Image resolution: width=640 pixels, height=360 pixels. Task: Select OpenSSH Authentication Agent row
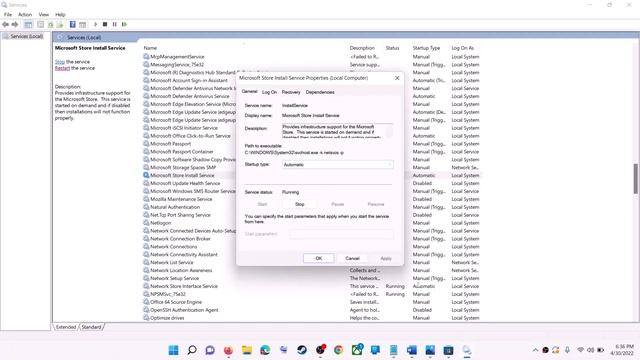tap(184, 310)
